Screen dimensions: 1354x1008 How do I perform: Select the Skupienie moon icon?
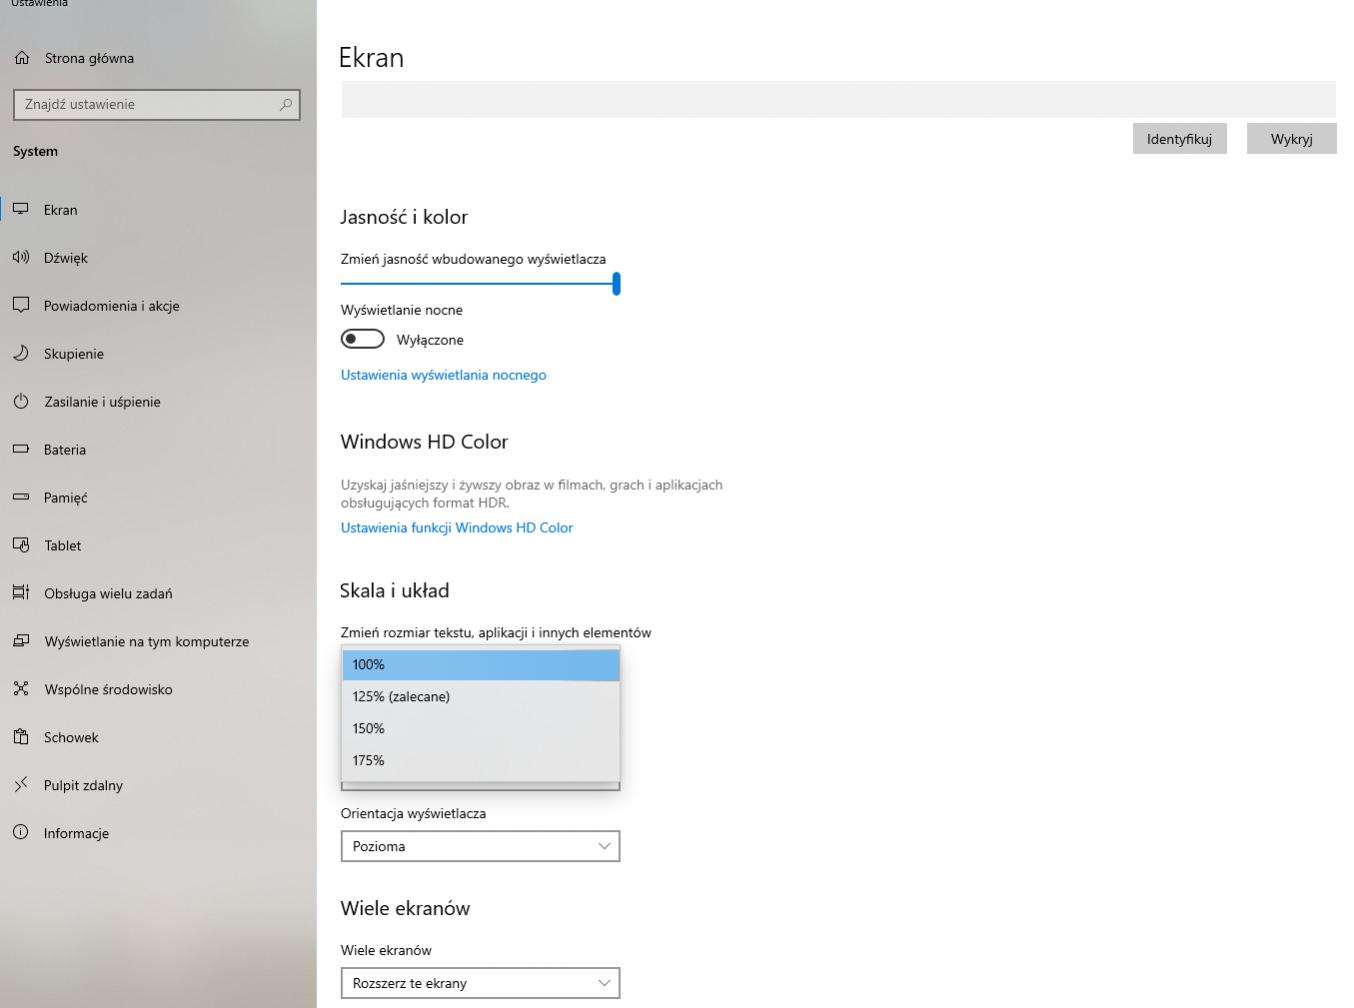click(21, 354)
